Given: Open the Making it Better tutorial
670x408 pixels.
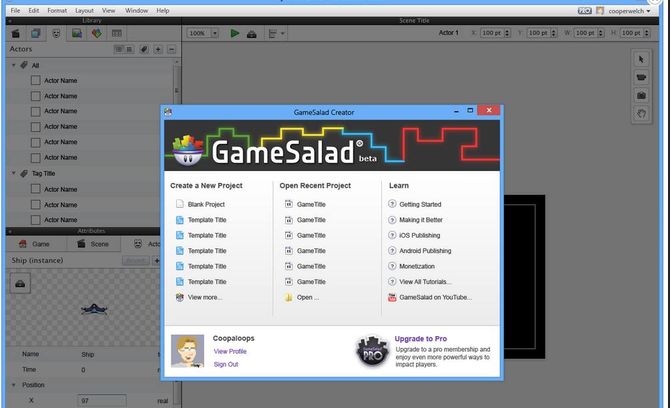Looking at the screenshot, I should click(421, 220).
